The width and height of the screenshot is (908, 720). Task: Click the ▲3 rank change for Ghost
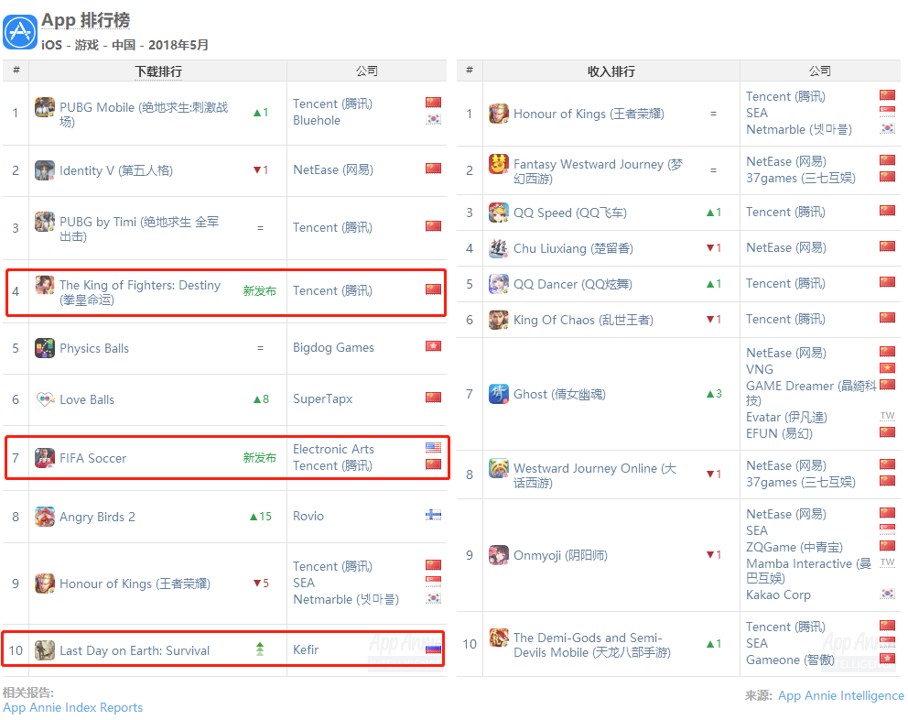coord(714,394)
